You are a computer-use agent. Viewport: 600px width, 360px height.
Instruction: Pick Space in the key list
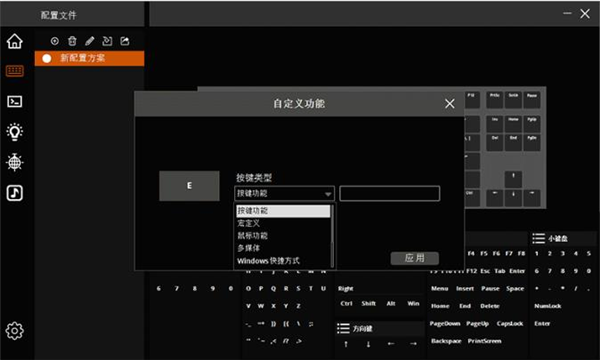[x=515, y=288]
